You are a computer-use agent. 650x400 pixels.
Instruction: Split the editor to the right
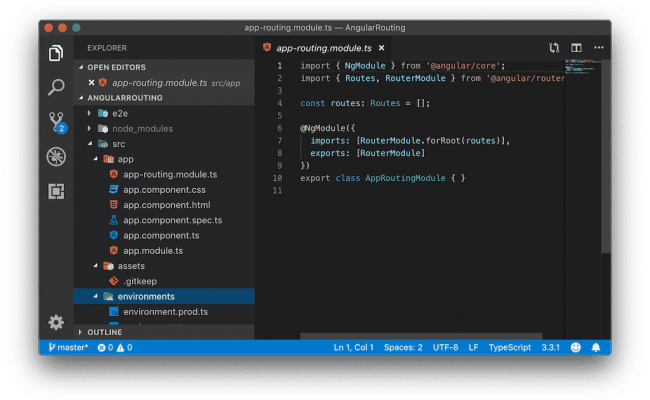click(576, 48)
